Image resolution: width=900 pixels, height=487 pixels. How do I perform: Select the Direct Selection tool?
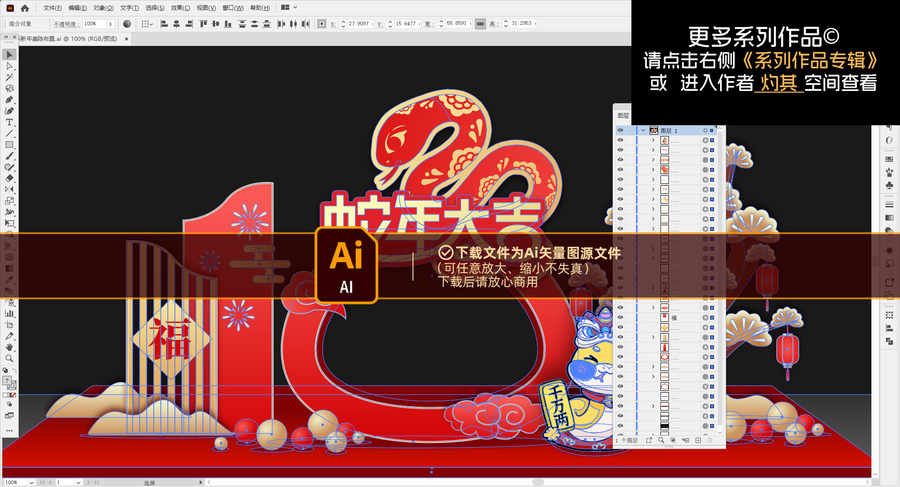click(x=9, y=66)
